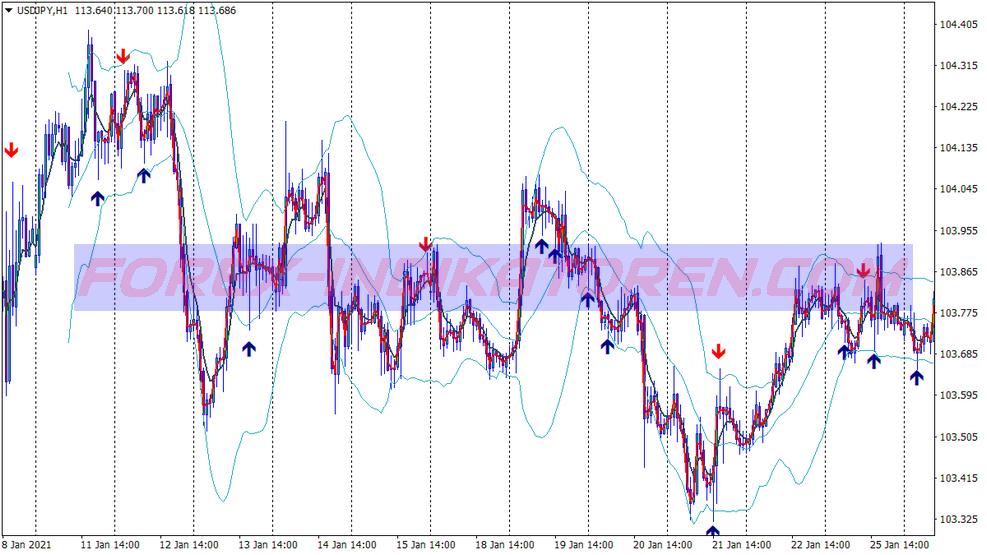This screenshot has width=987, height=555.
Task: Click the red sell arrow near 15 Jan 14:00
Action: click(426, 244)
